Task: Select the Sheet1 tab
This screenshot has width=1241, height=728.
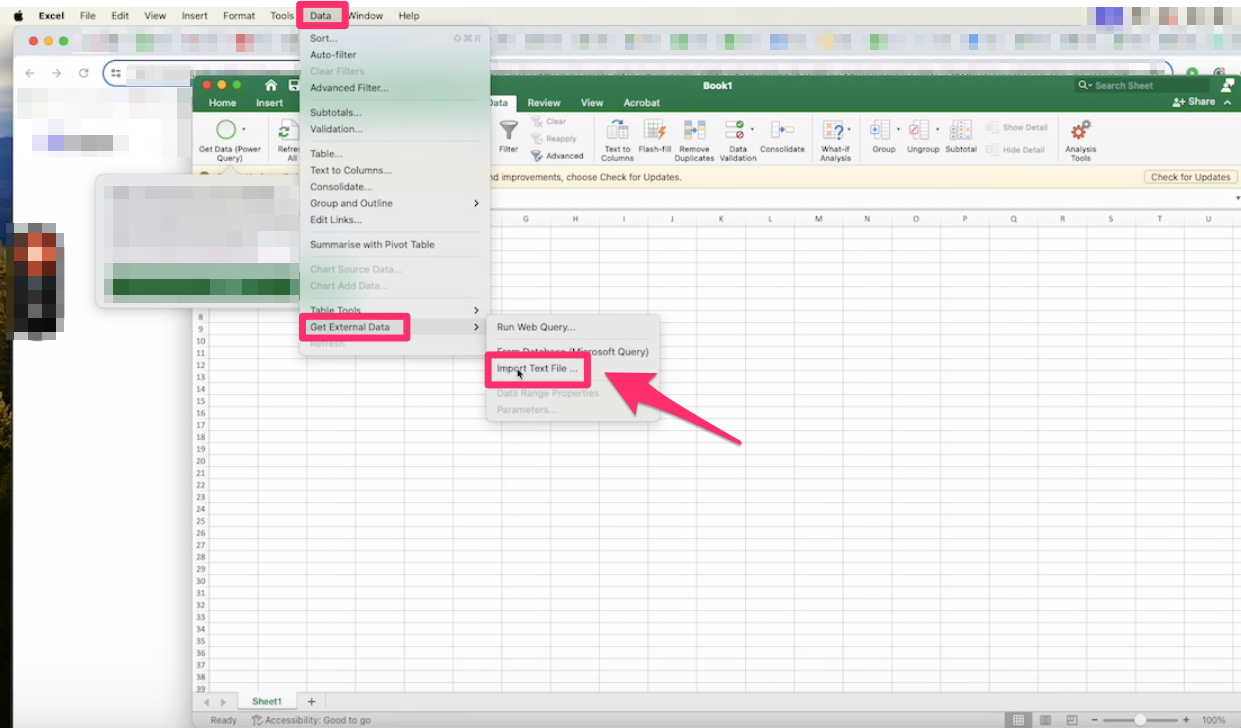Action: pos(266,701)
